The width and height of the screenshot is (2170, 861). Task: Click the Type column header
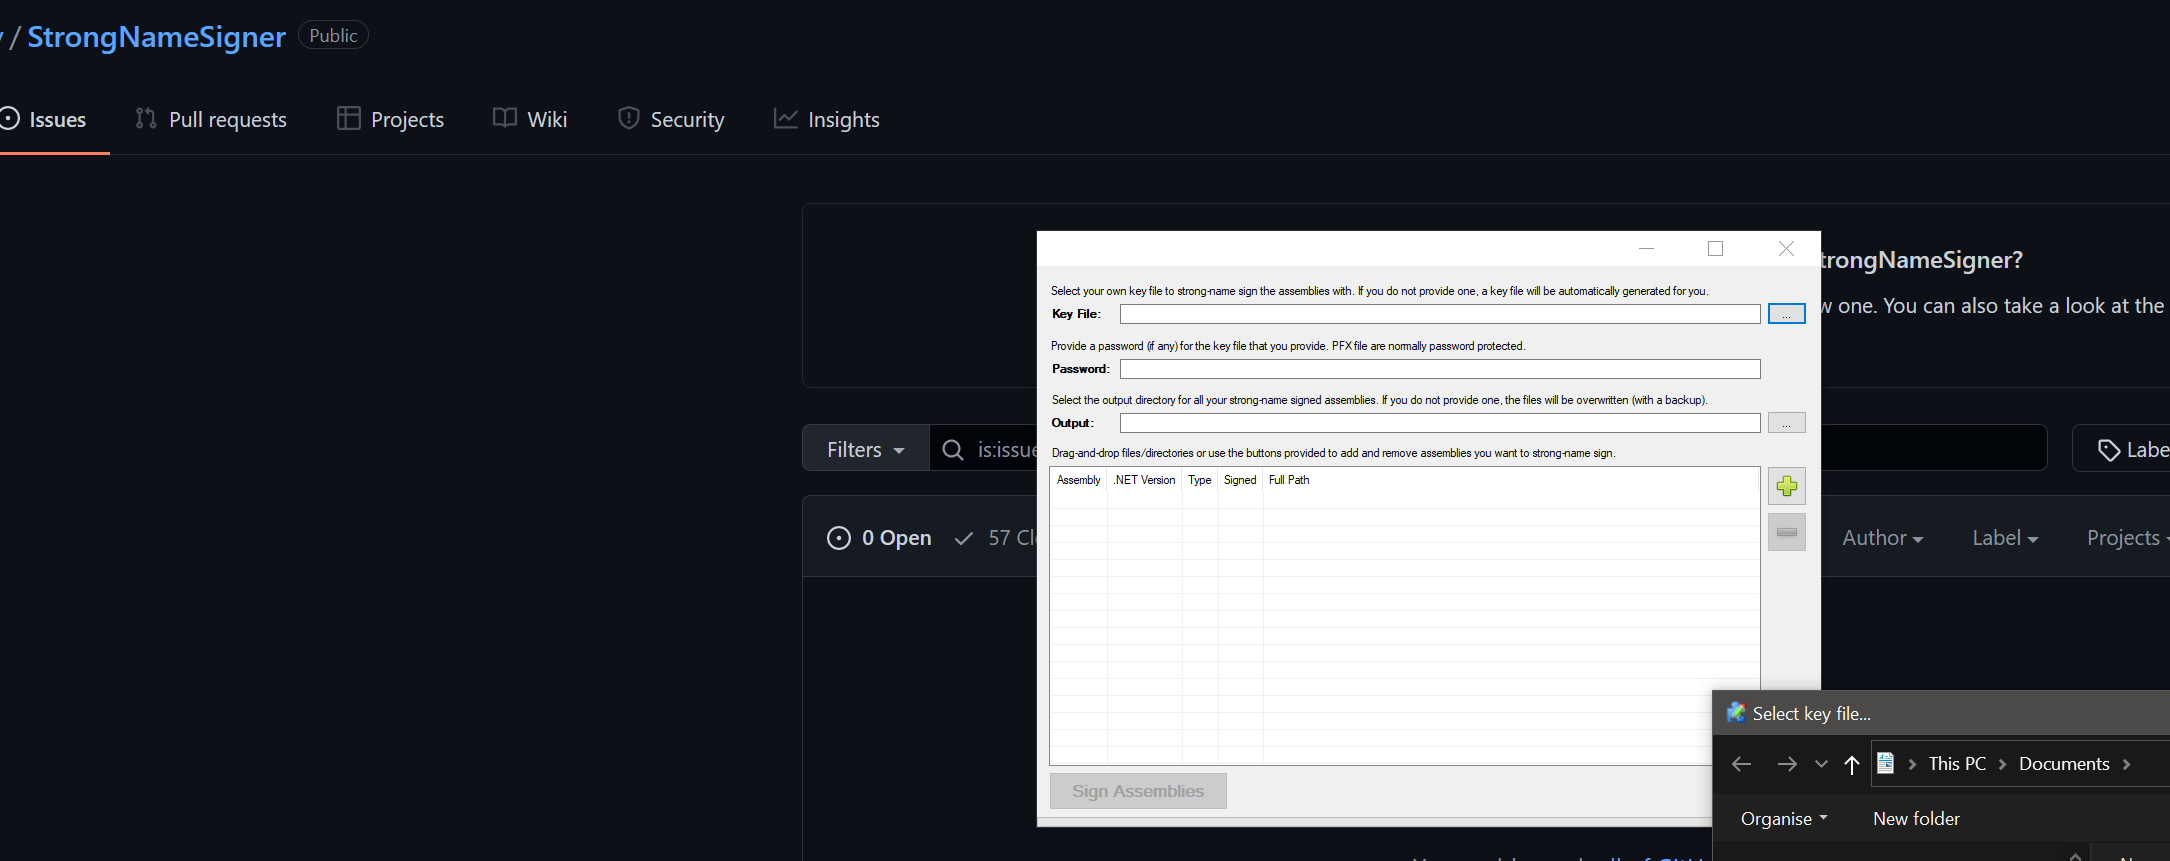click(x=1199, y=480)
